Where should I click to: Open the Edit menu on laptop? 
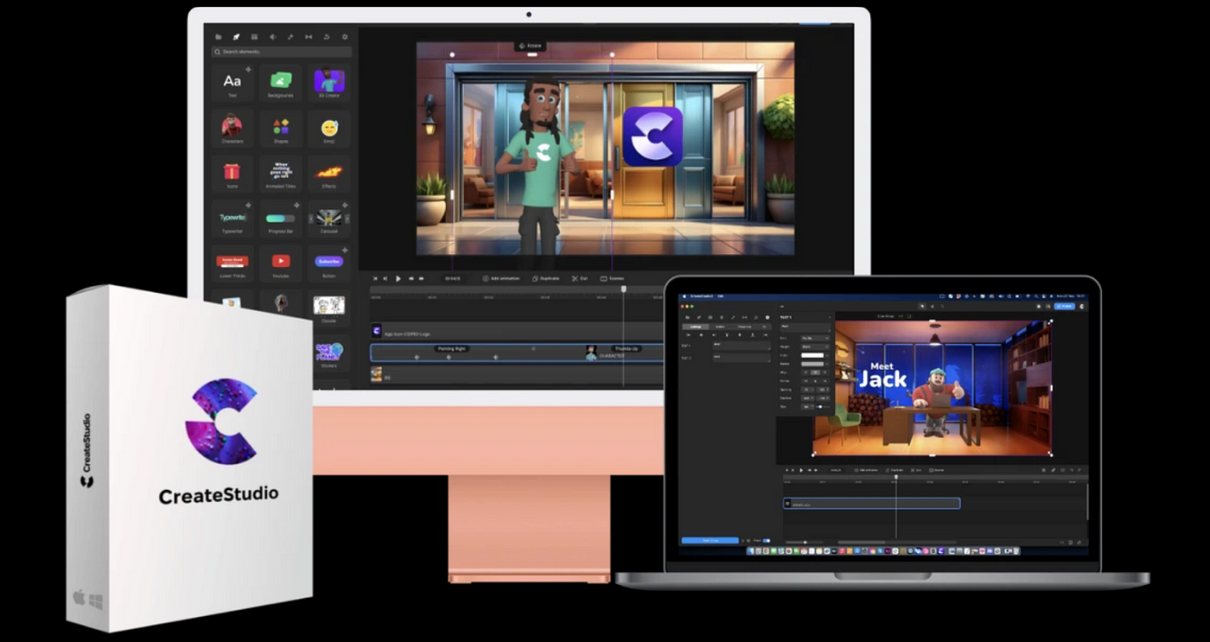721,296
